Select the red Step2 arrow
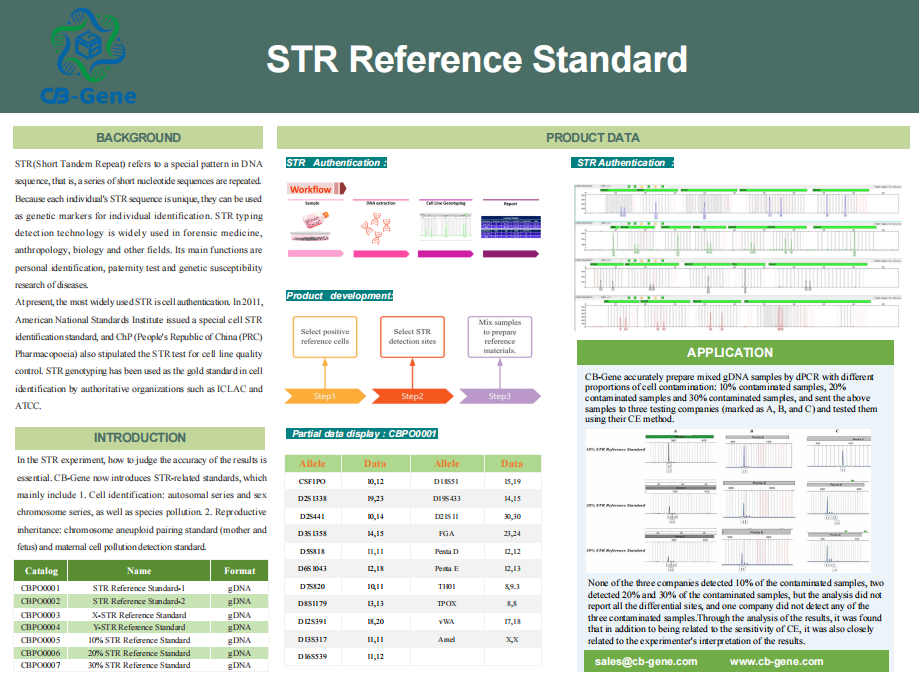919x690 pixels. coord(413,396)
